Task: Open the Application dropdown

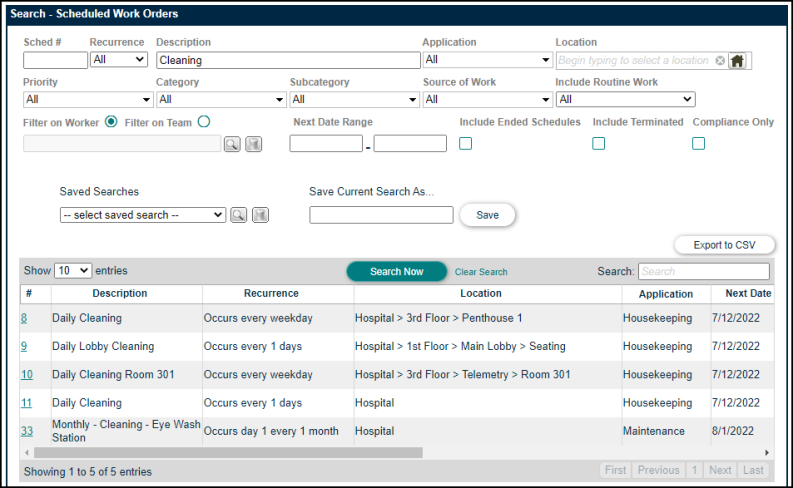Action: point(488,60)
